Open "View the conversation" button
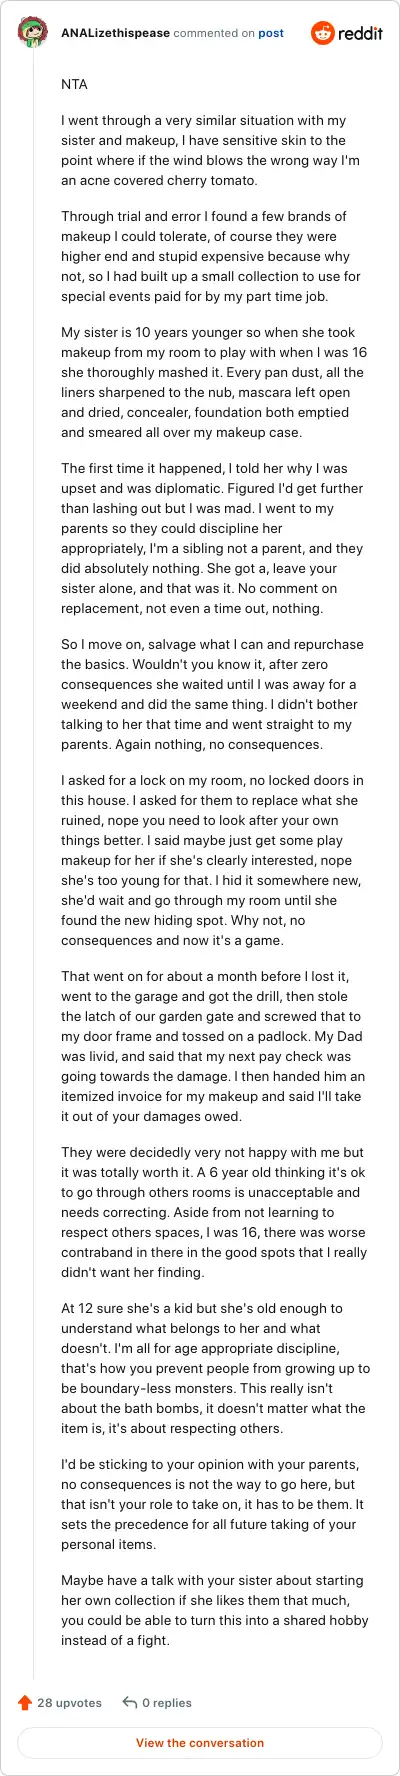Image resolution: width=400 pixels, height=1776 pixels. [x=200, y=1742]
